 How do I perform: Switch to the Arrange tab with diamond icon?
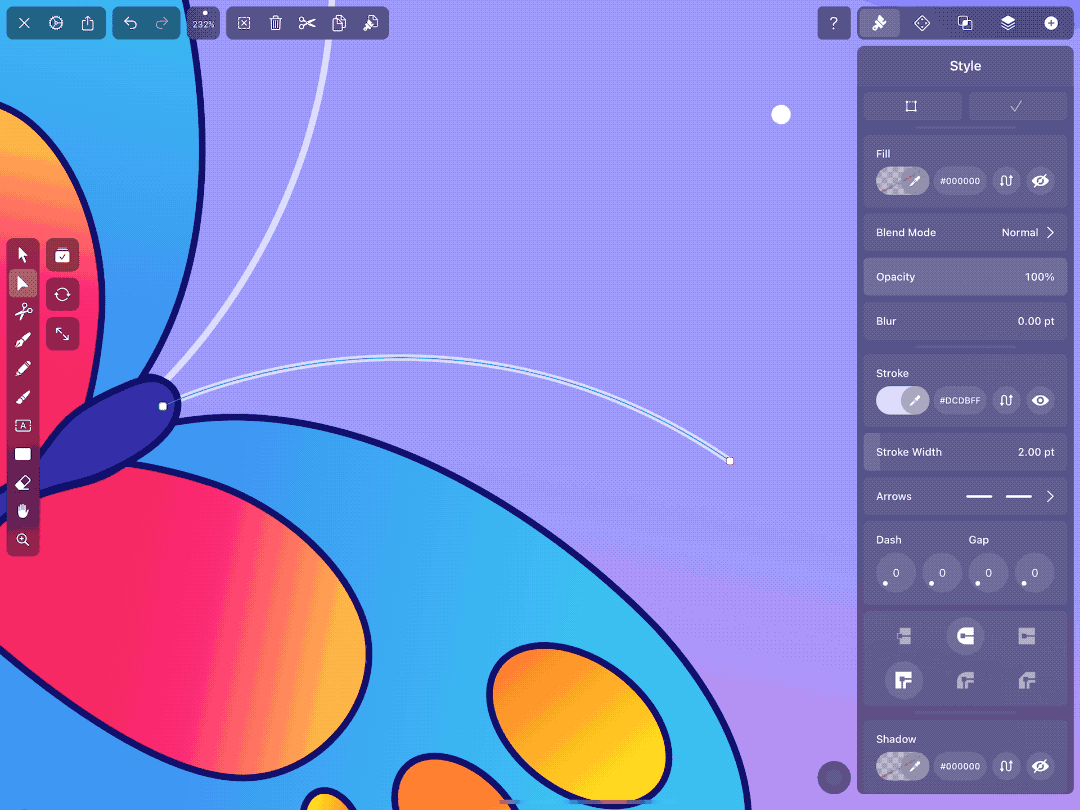922,23
